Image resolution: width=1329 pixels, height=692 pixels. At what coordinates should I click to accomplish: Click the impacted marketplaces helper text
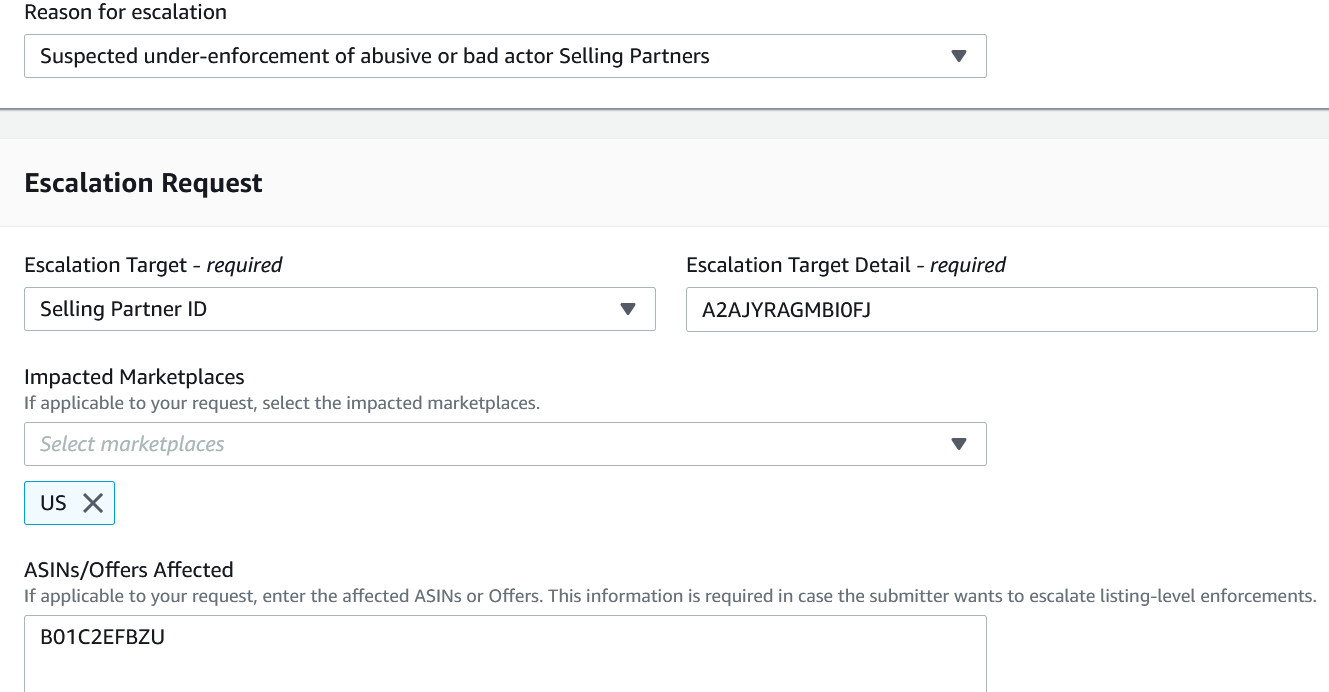pyautogui.click(x=281, y=404)
